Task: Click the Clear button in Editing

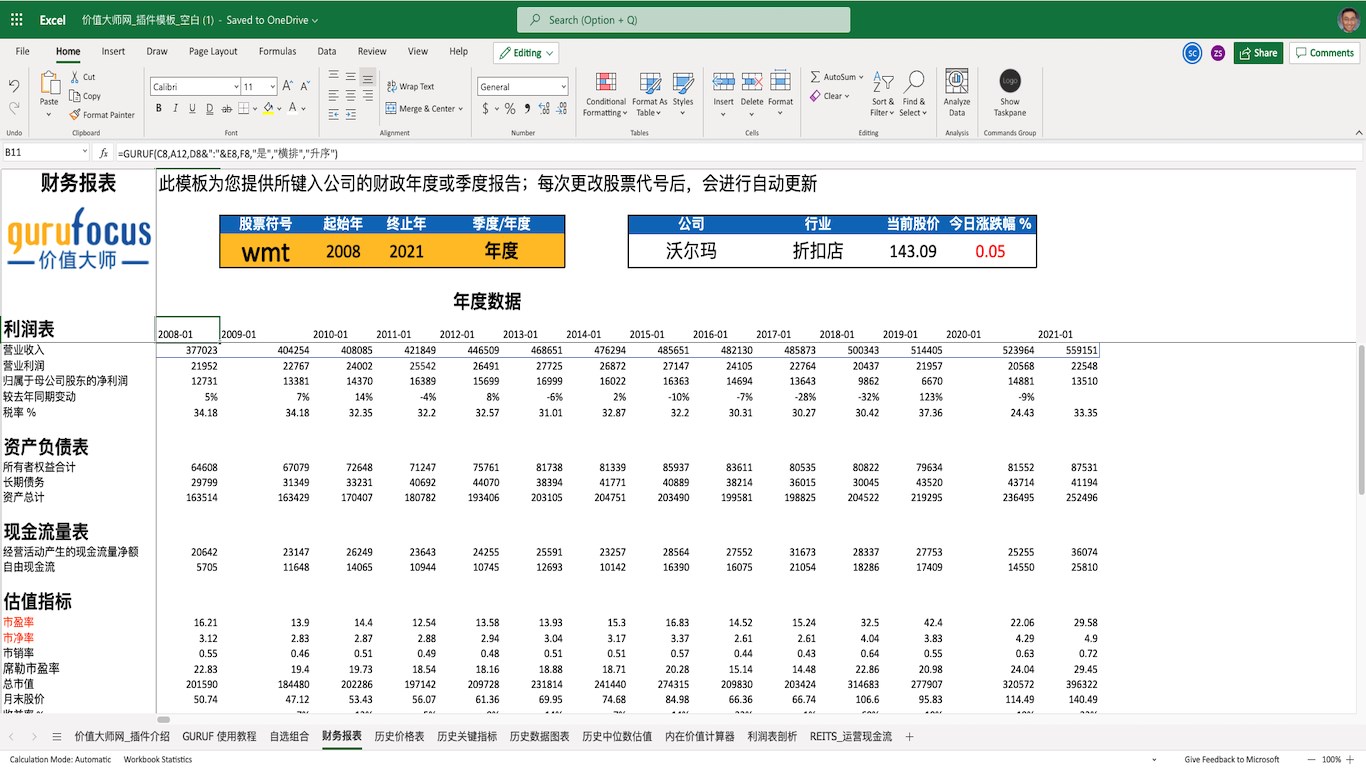Action: pyautogui.click(x=829, y=96)
